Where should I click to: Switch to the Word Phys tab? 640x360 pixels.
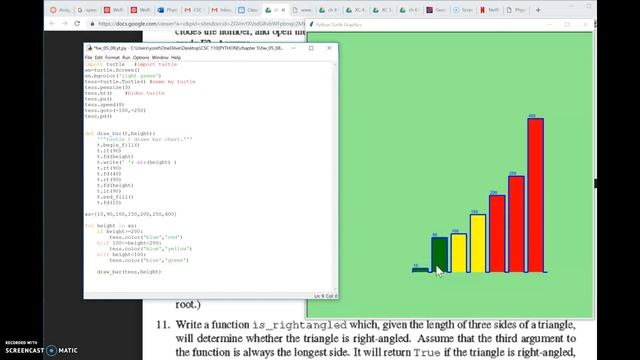pyautogui.click(x=167, y=10)
